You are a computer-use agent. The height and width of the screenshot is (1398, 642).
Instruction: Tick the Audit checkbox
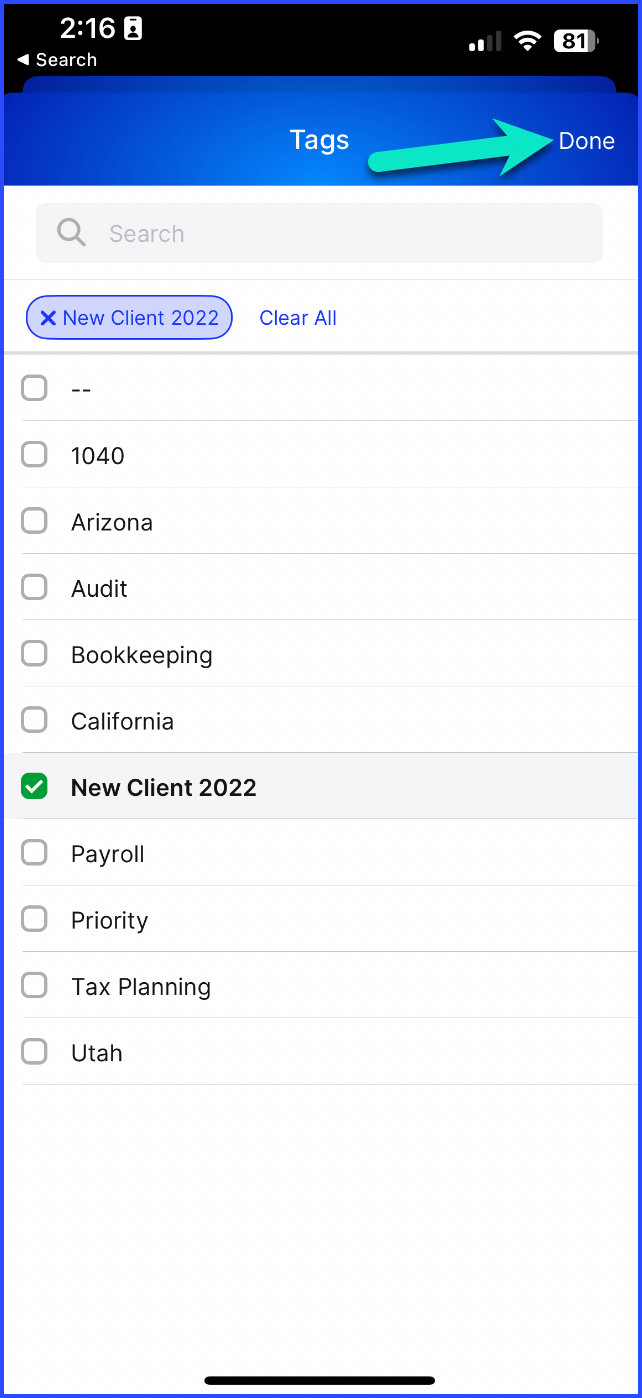(35, 587)
